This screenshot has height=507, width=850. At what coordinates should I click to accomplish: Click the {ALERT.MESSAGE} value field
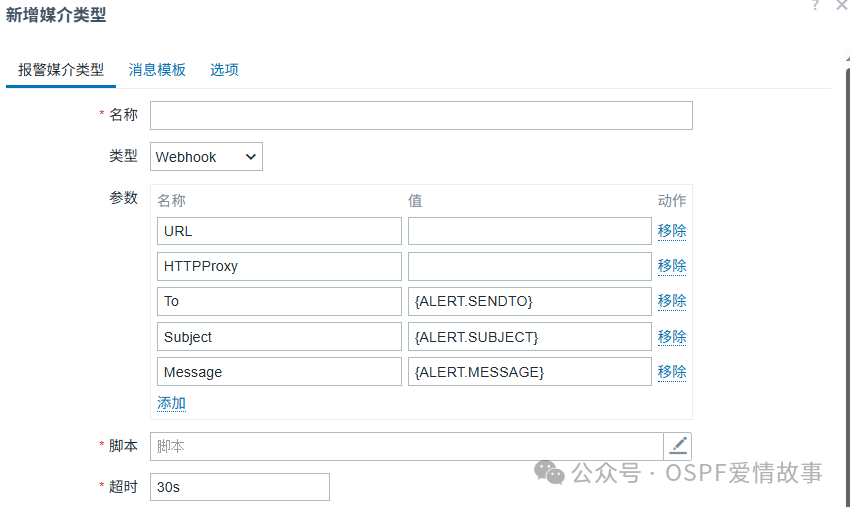coord(530,372)
